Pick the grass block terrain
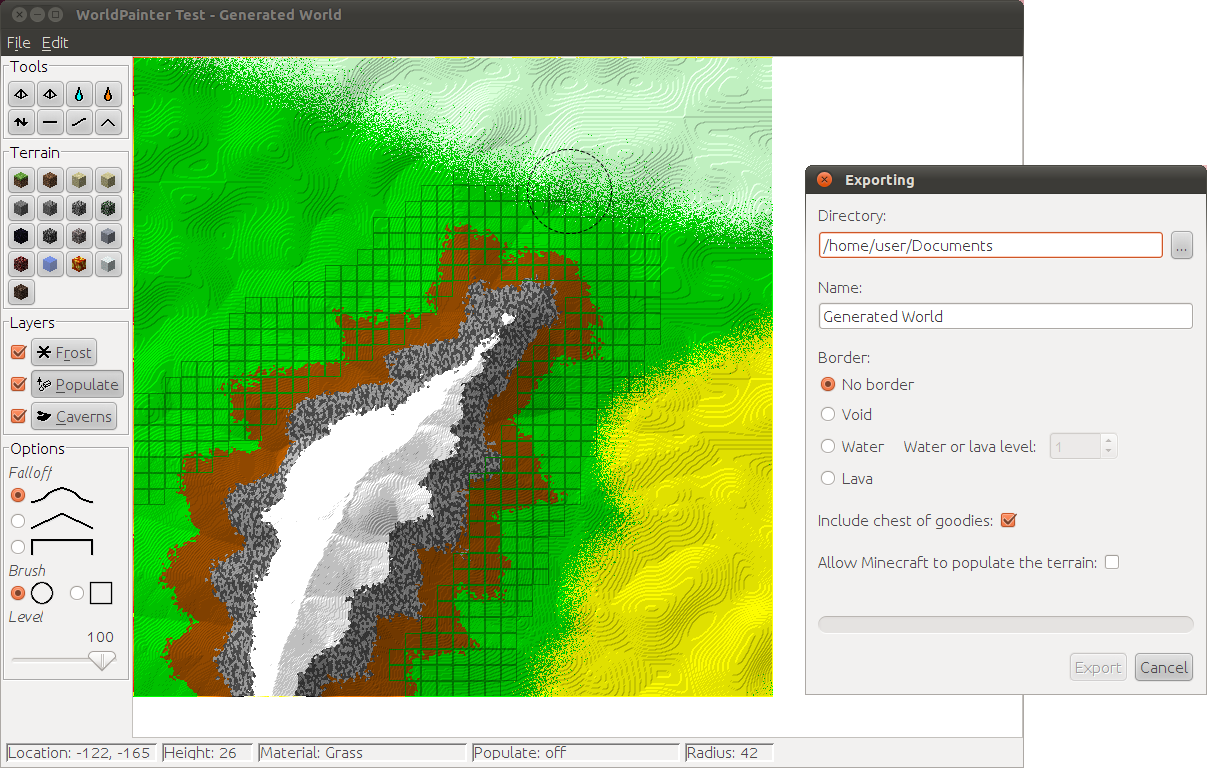This screenshot has width=1207, height=768. 21,181
